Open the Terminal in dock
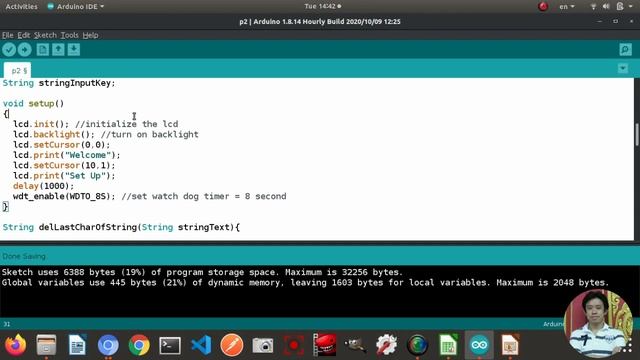The height and width of the screenshot is (360, 640). [x=170, y=345]
